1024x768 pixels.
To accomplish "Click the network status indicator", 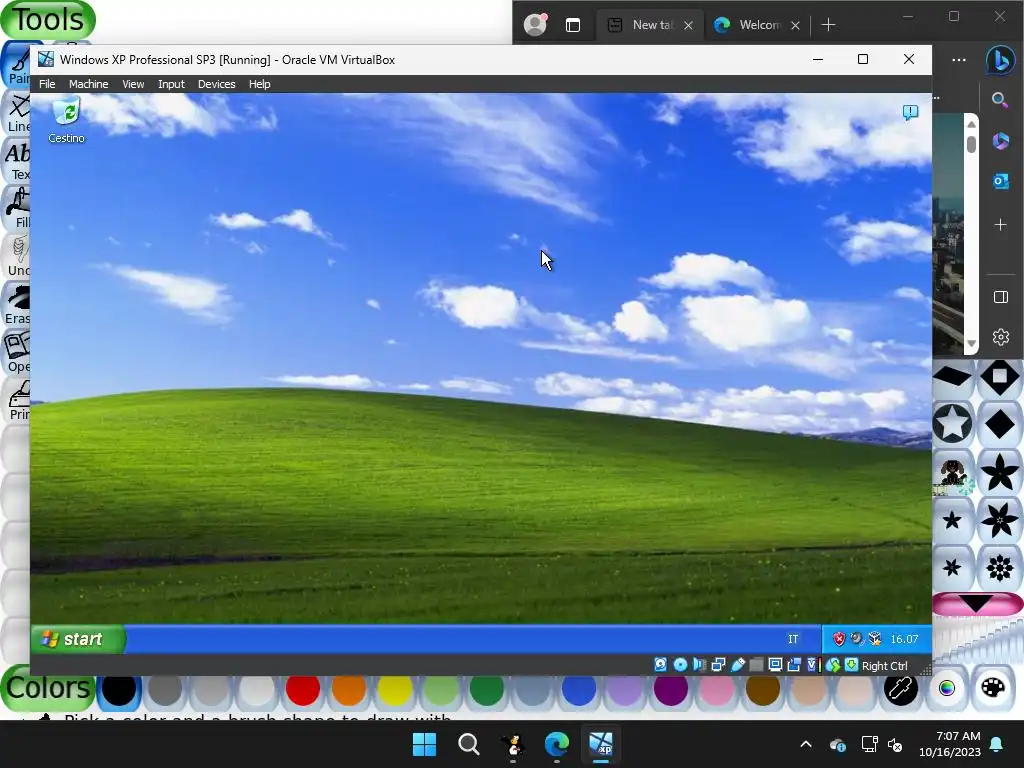I will pyautogui.click(x=718, y=665).
